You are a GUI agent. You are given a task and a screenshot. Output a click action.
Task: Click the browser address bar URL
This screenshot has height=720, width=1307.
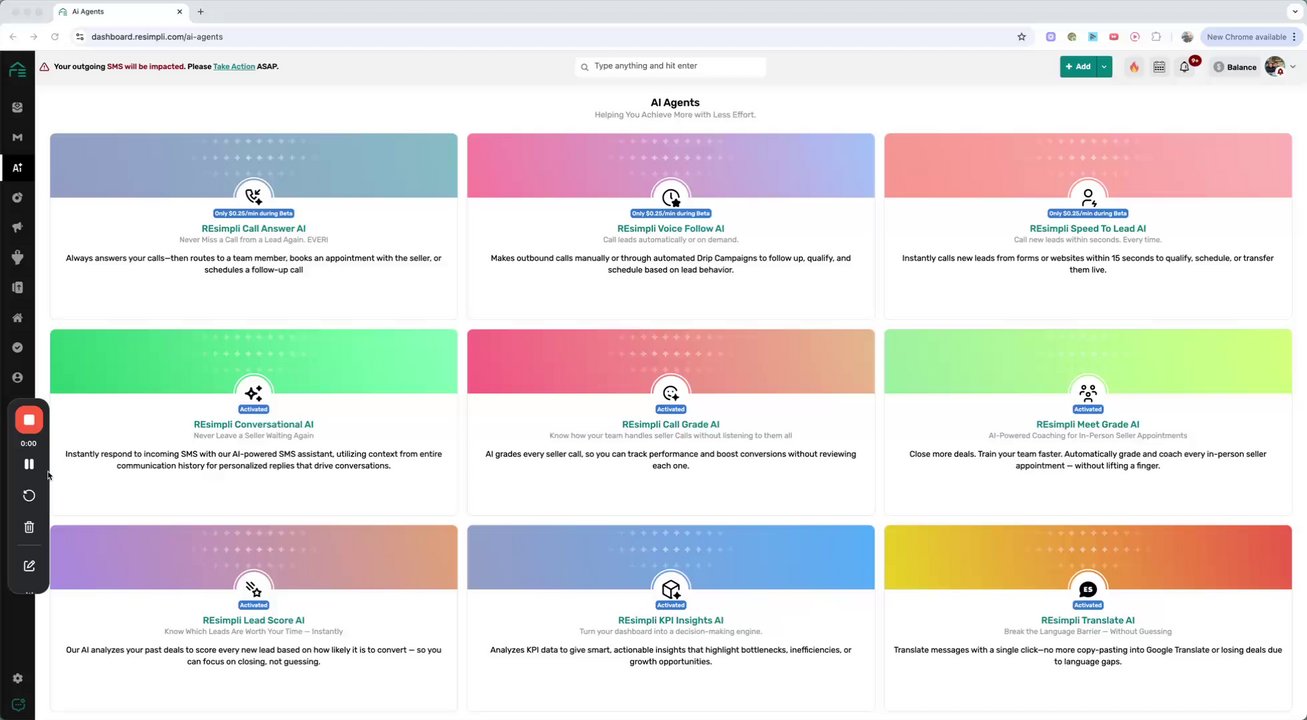tap(157, 37)
